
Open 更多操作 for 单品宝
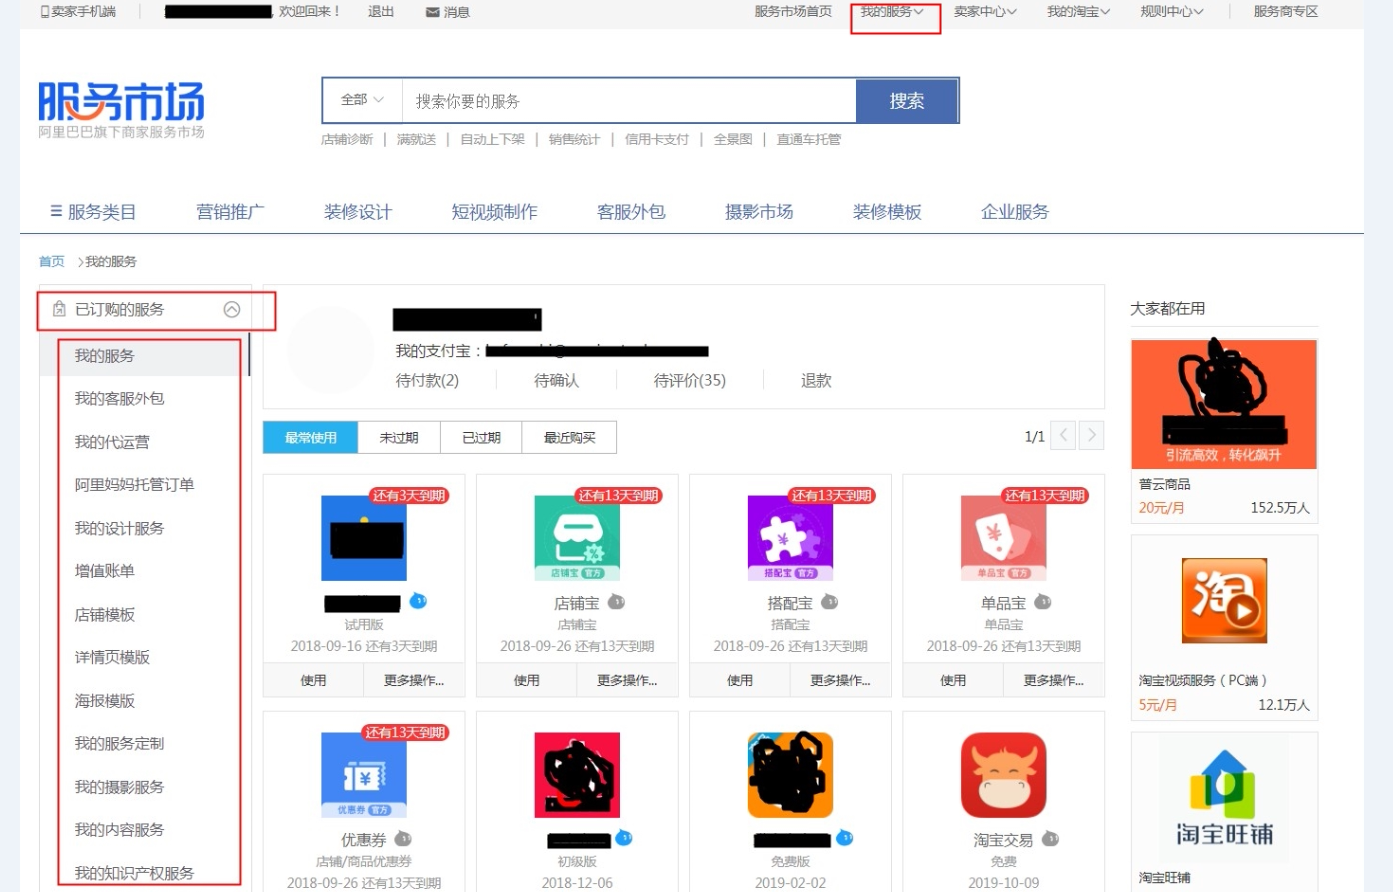point(1053,680)
